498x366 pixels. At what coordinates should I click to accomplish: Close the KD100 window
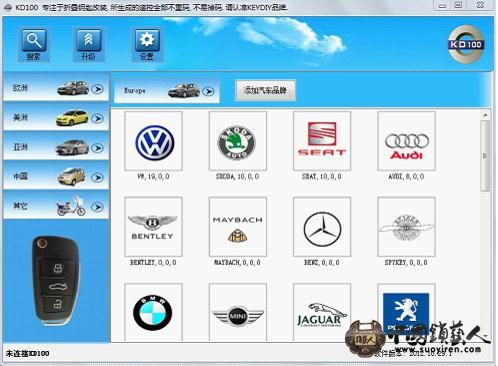[x=480, y=5]
